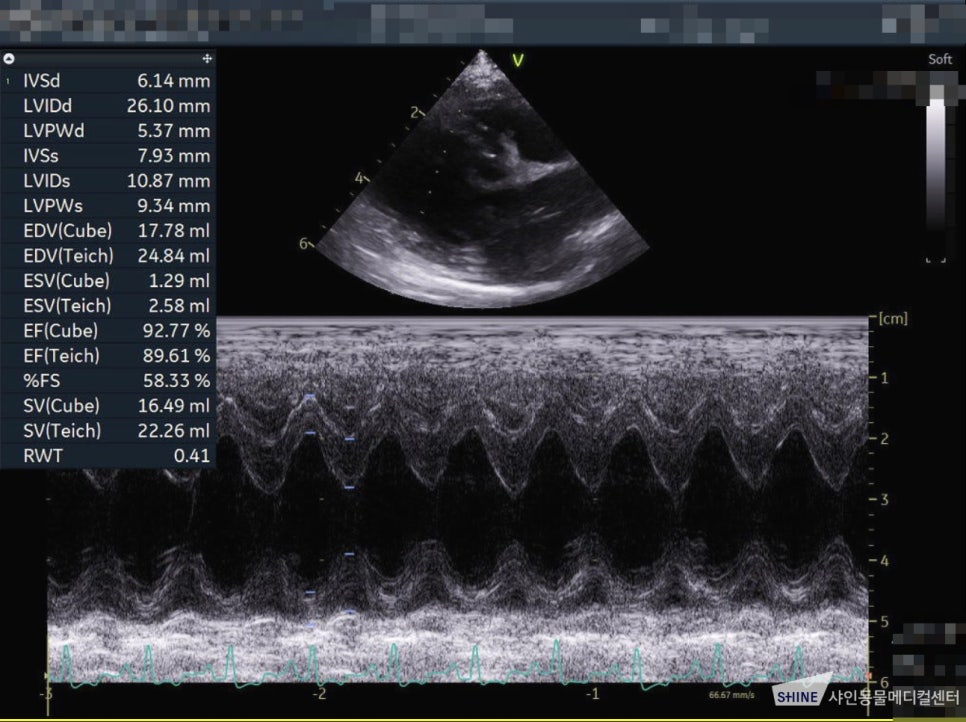Click the move handle on measurement panel

click(x=207, y=59)
